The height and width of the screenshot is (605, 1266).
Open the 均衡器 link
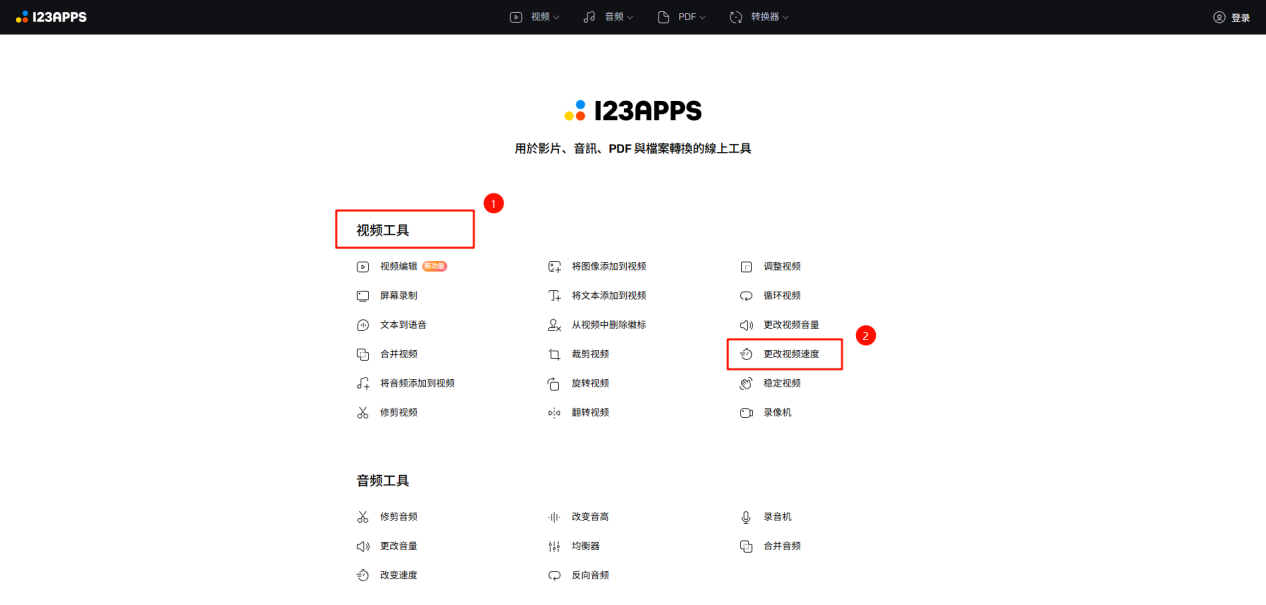(x=586, y=546)
